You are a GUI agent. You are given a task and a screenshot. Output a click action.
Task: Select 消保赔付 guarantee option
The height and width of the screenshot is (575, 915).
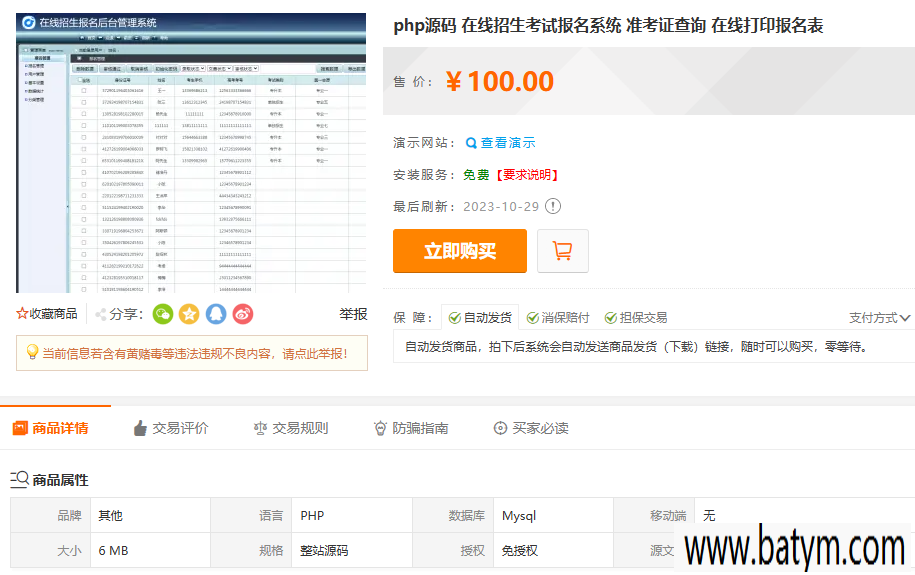click(x=558, y=318)
